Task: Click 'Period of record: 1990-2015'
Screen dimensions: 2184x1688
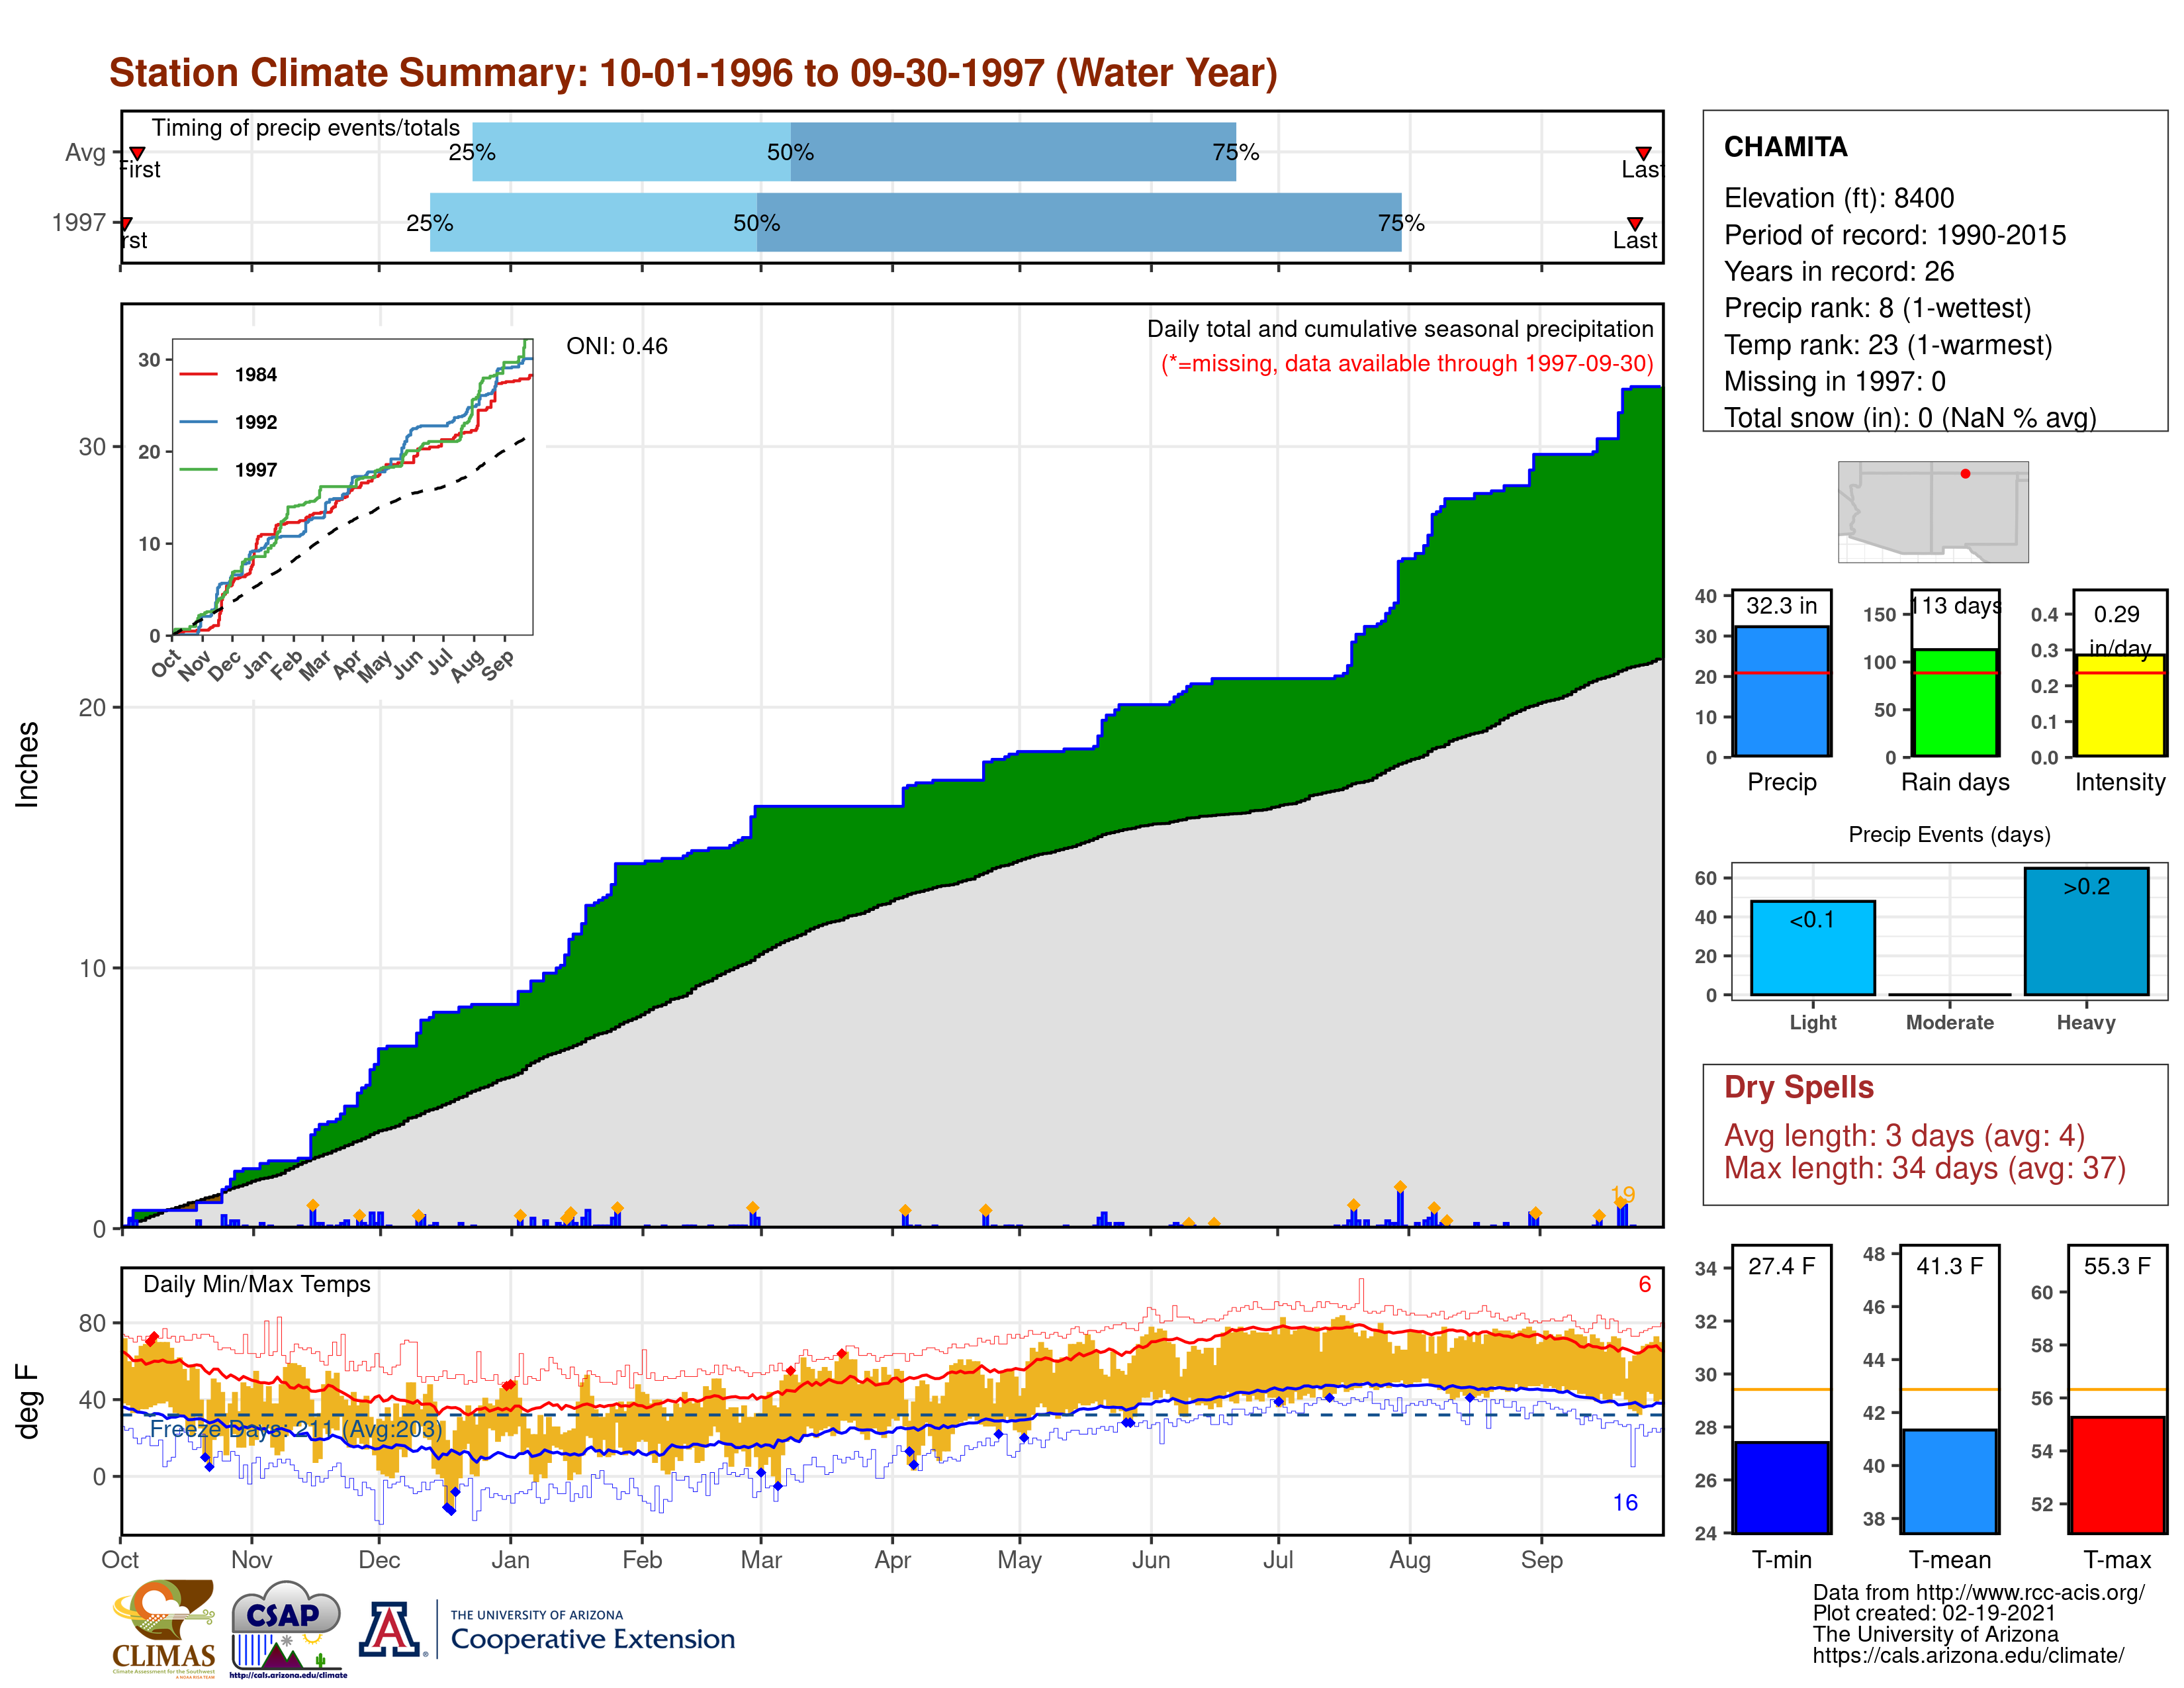Action: pos(1895,235)
